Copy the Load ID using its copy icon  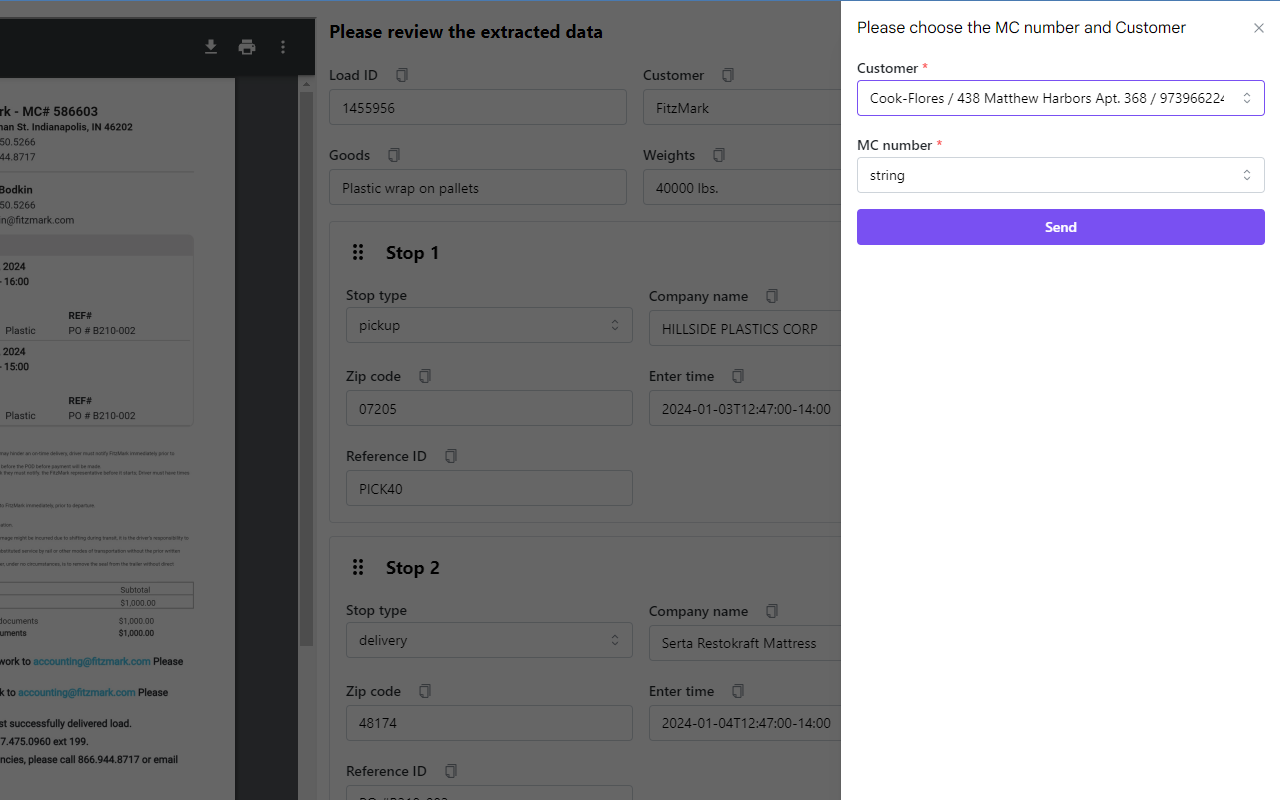tap(401, 74)
